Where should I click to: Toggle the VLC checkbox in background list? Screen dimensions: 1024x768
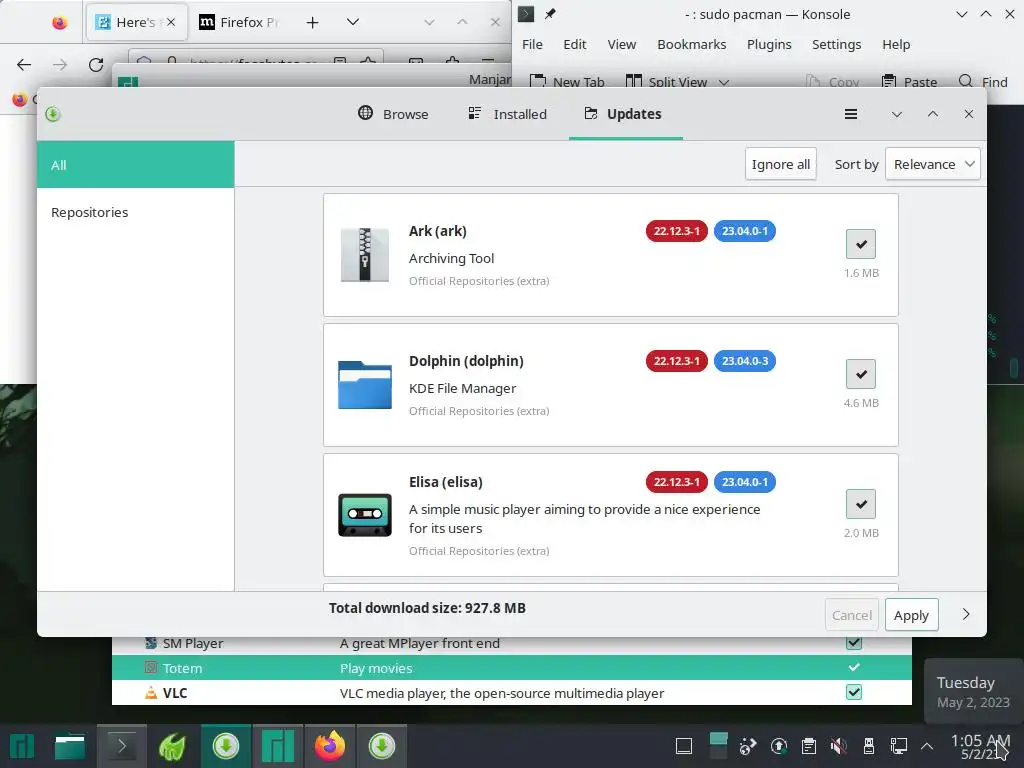click(x=854, y=692)
